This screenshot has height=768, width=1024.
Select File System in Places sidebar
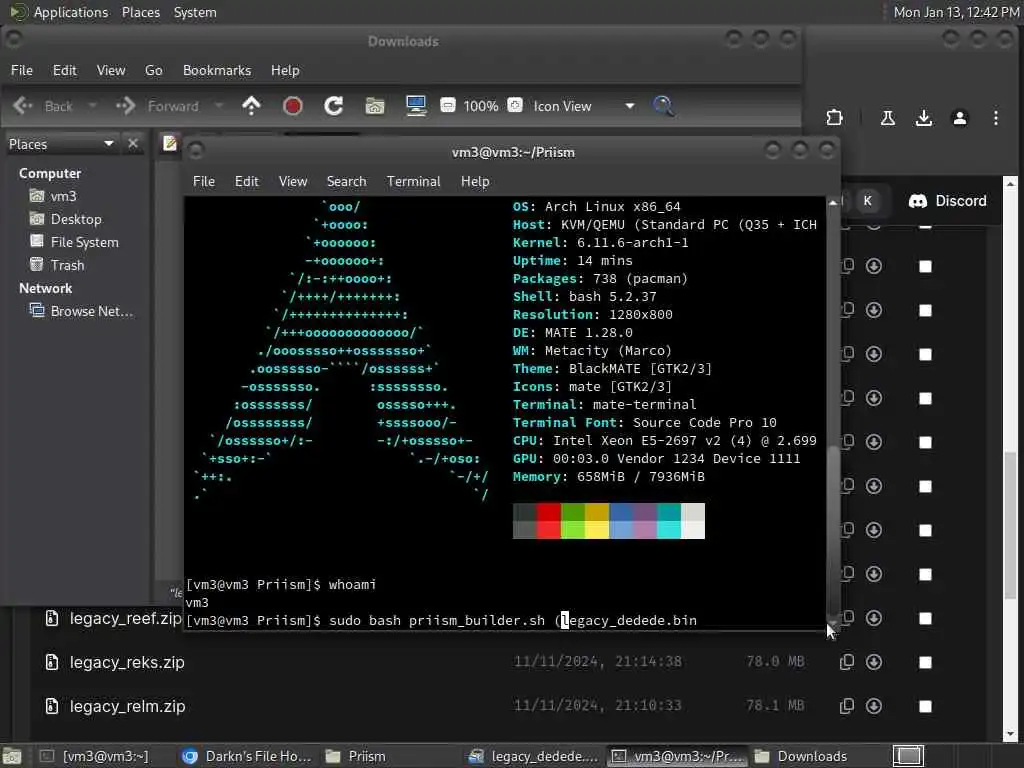pyautogui.click(x=74, y=242)
